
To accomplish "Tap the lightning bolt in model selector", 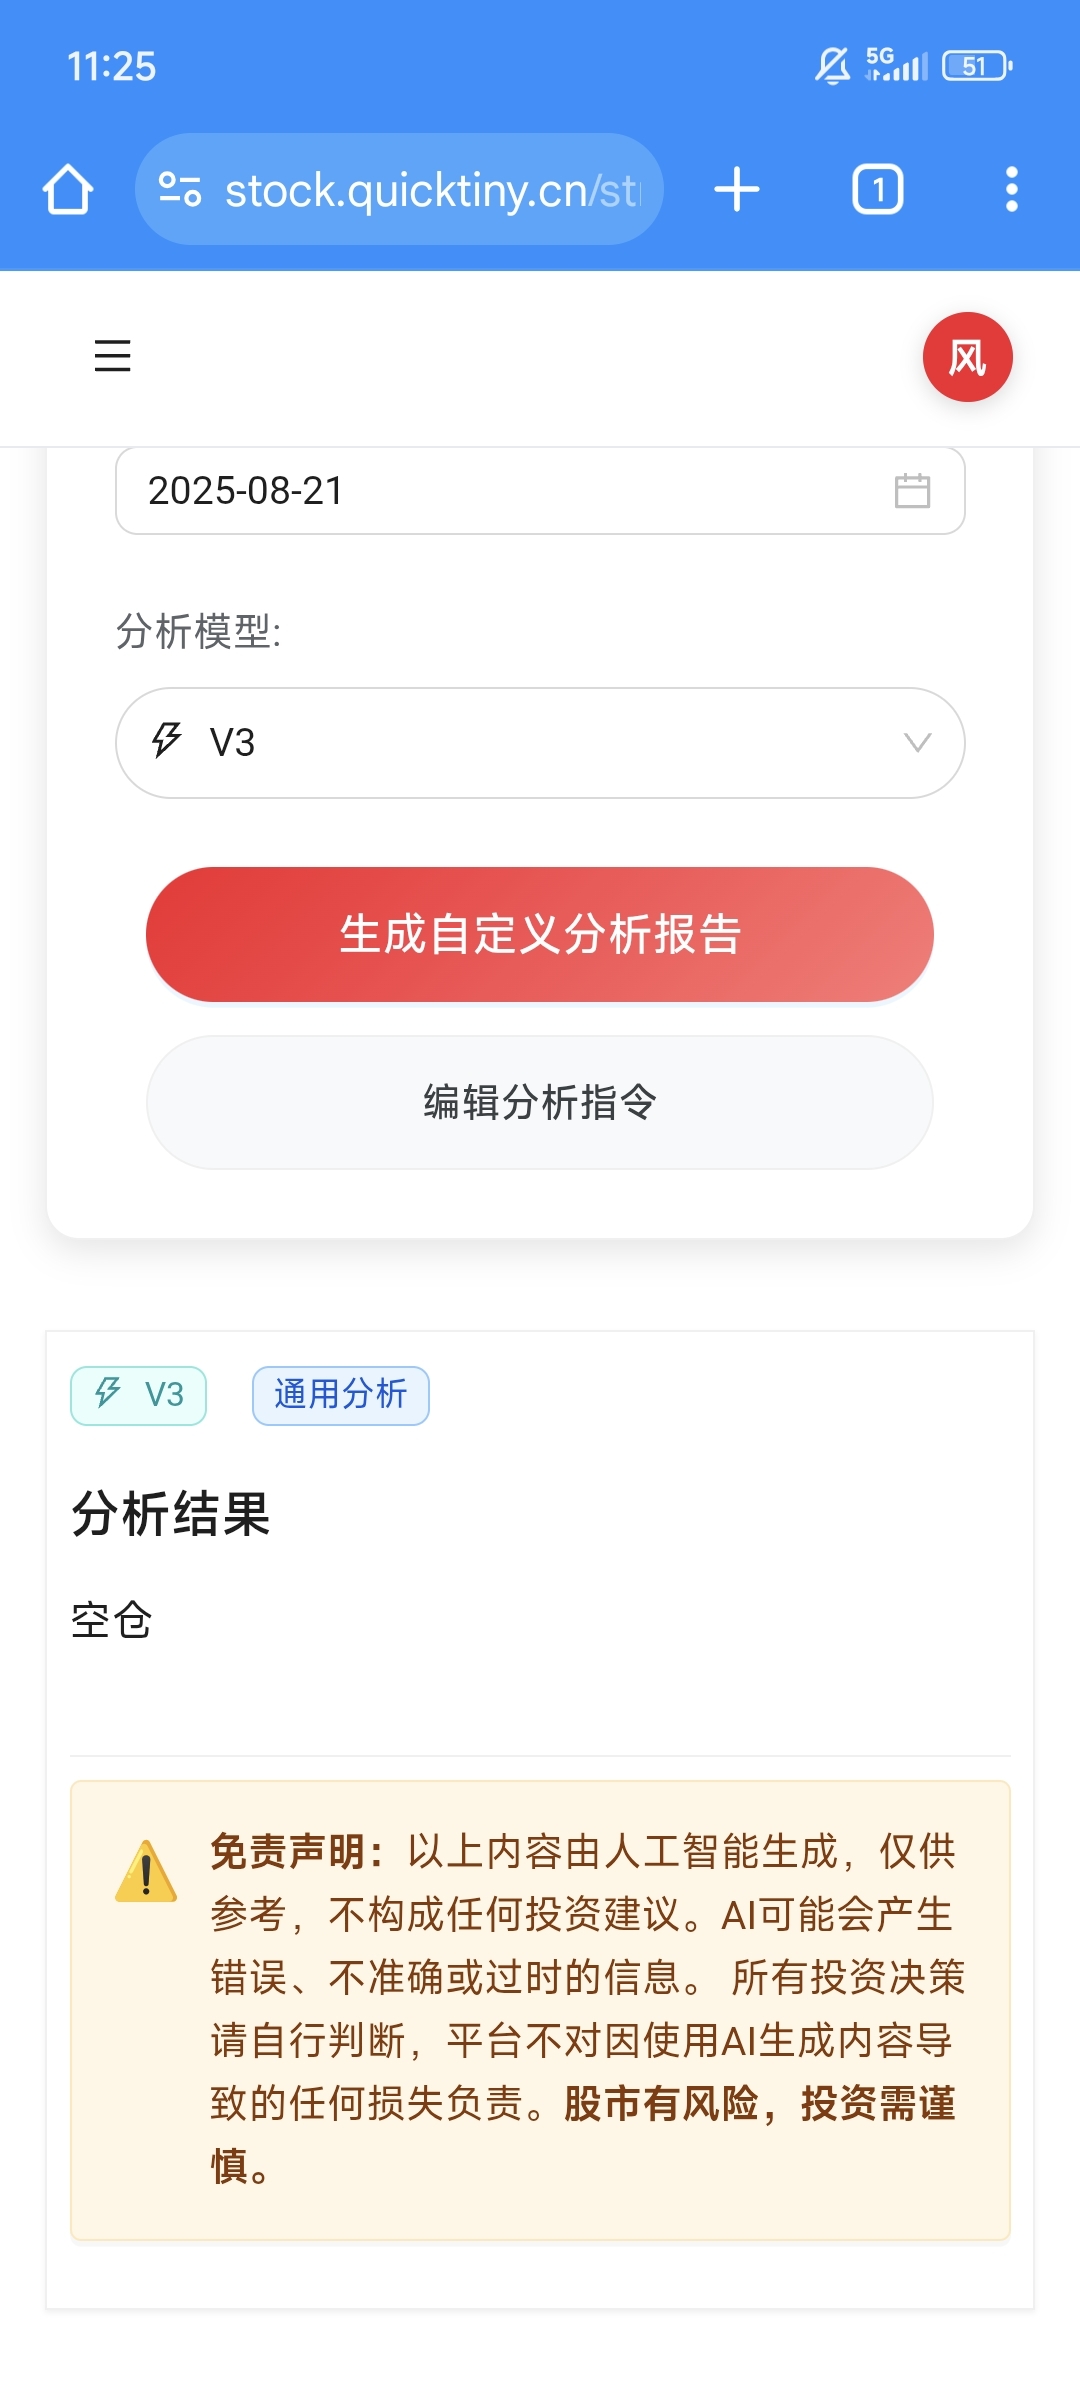I will pos(166,741).
